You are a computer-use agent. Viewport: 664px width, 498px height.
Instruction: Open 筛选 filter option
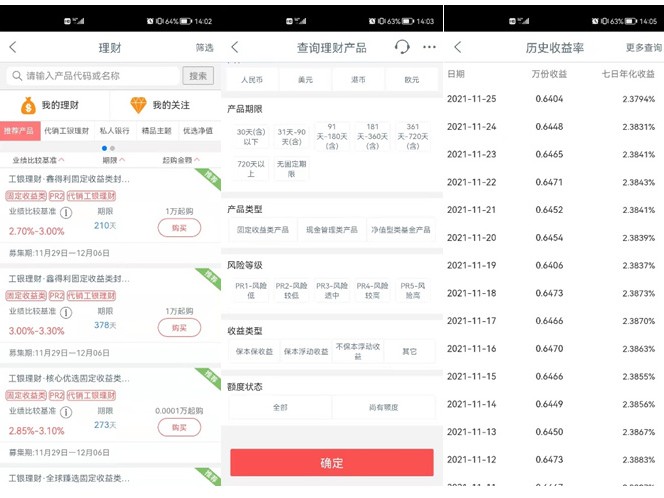click(205, 47)
